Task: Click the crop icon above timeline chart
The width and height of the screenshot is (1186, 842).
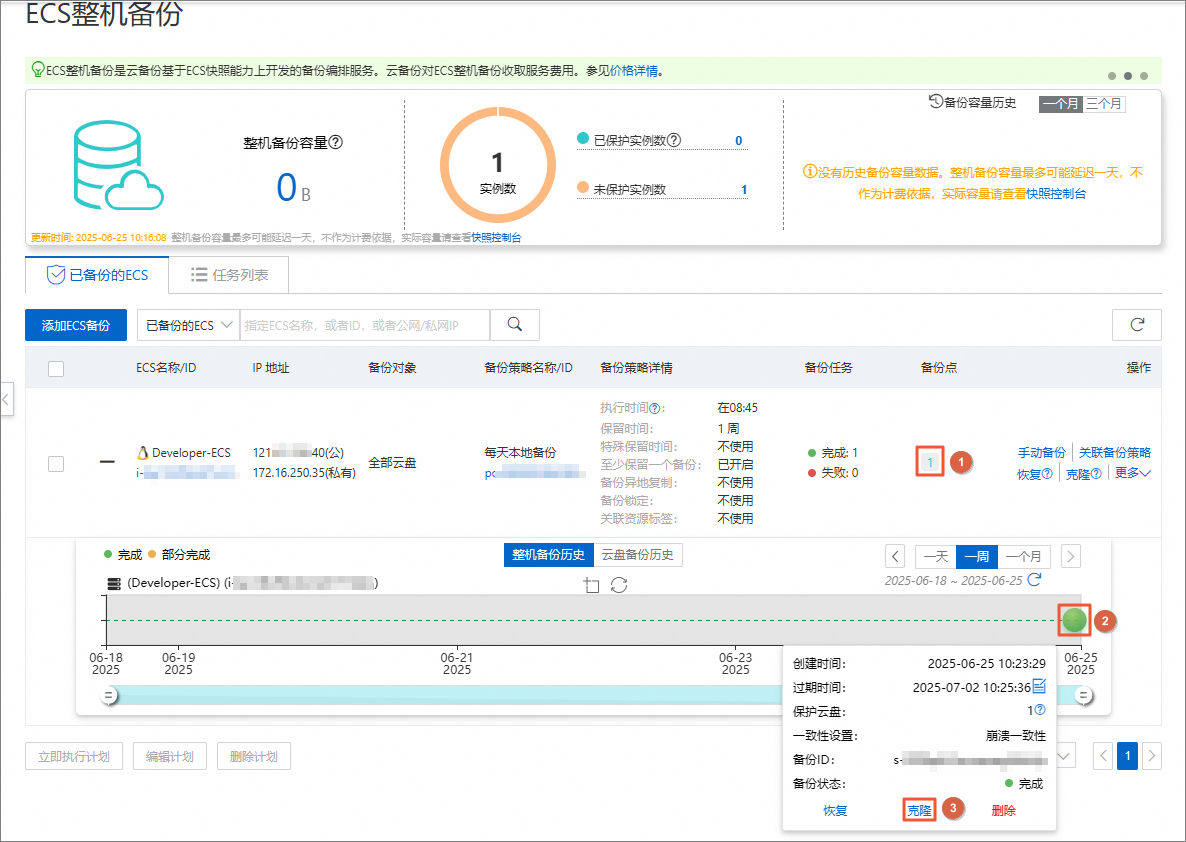Action: pos(591,585)
